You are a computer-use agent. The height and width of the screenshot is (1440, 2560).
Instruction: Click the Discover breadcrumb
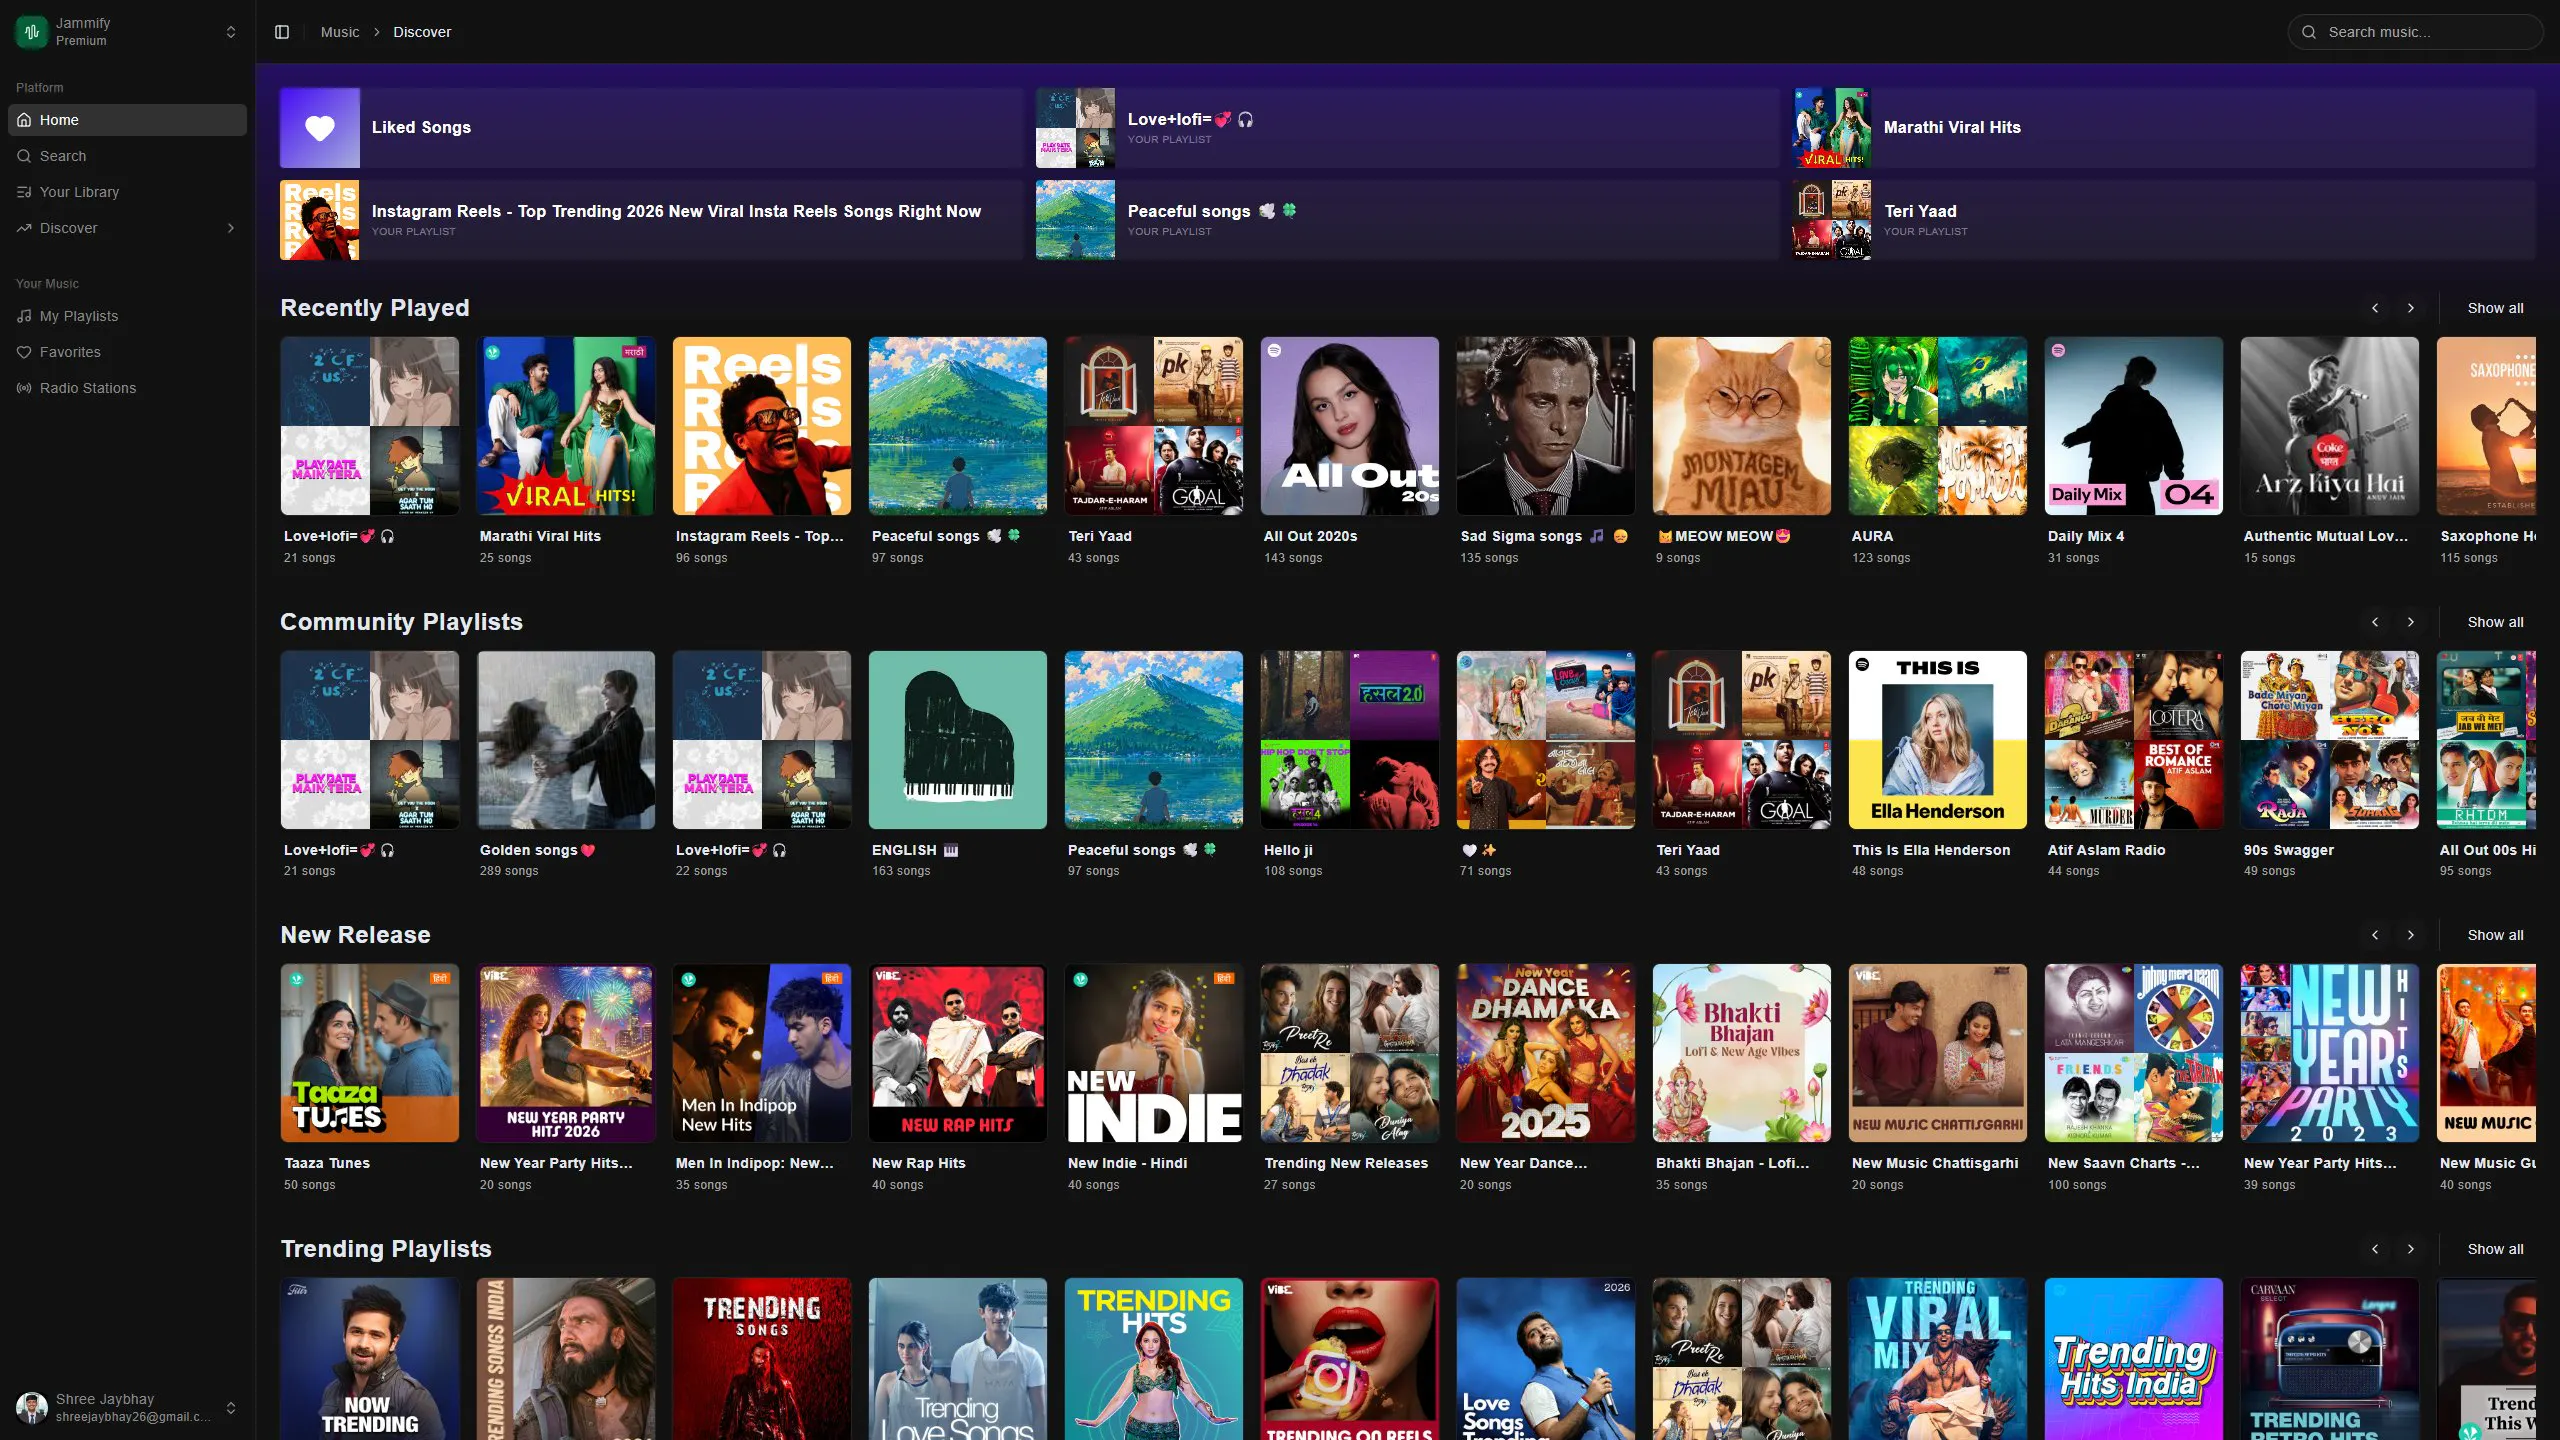pyautogui.click(x=422, y=32)
